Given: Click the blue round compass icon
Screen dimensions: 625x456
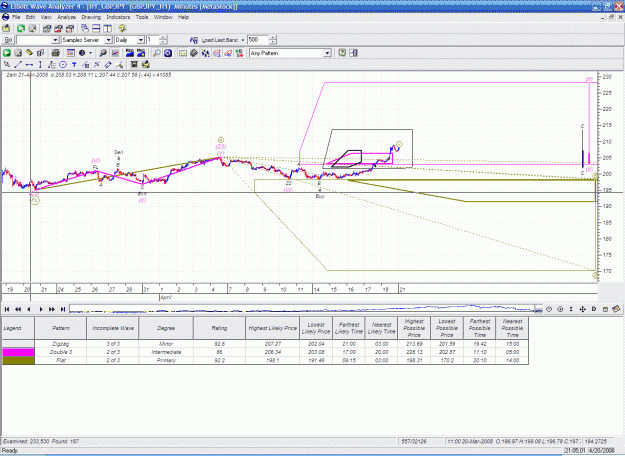Looking at the screenshot, I should [x=168, y=53].
